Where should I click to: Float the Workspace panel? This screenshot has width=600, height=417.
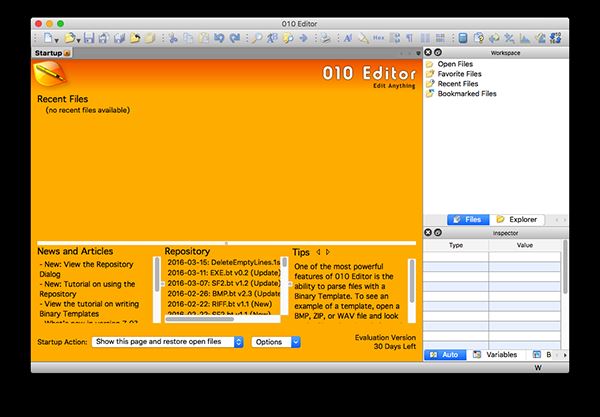[438, 52]
